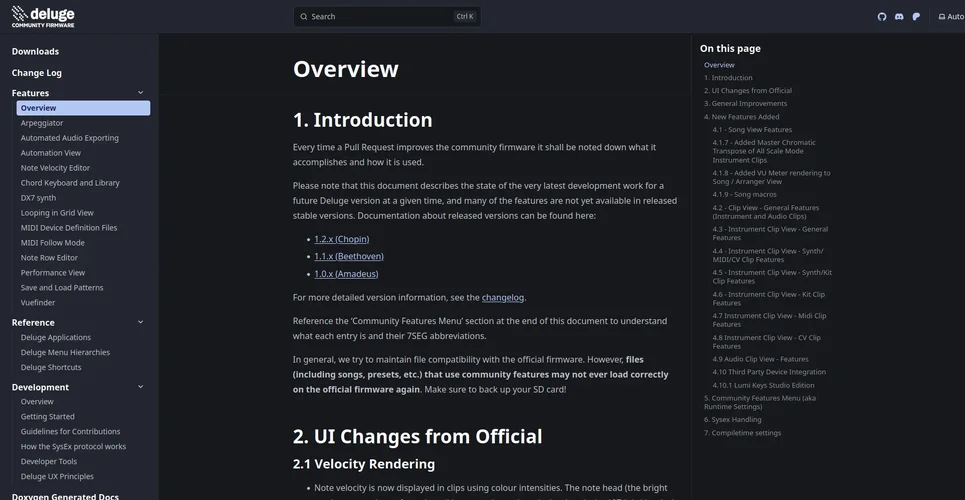Click the Deluge Community Firmware logo
The image size is (965, 500).
[x=43, y=15]
